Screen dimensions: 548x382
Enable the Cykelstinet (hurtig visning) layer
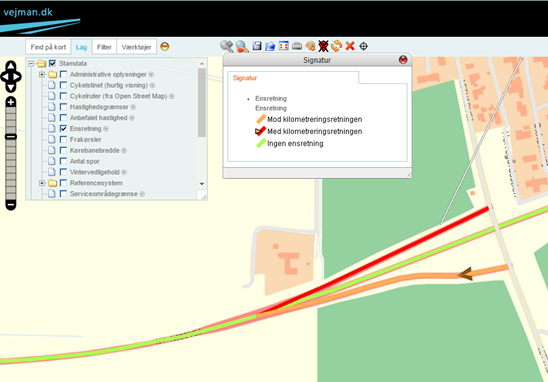[63, 85]
